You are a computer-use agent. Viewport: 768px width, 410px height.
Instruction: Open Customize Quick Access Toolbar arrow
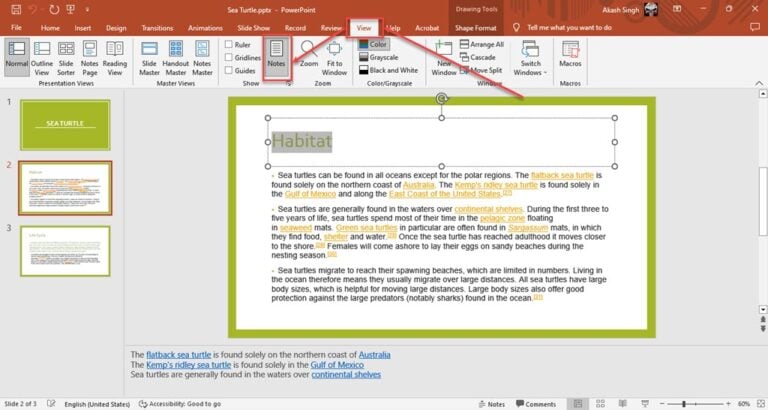[x=87, y=9]
